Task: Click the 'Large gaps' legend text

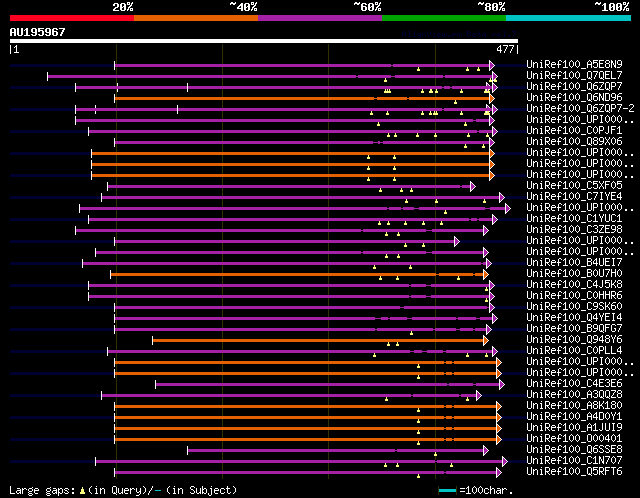Action: (42, 490)
